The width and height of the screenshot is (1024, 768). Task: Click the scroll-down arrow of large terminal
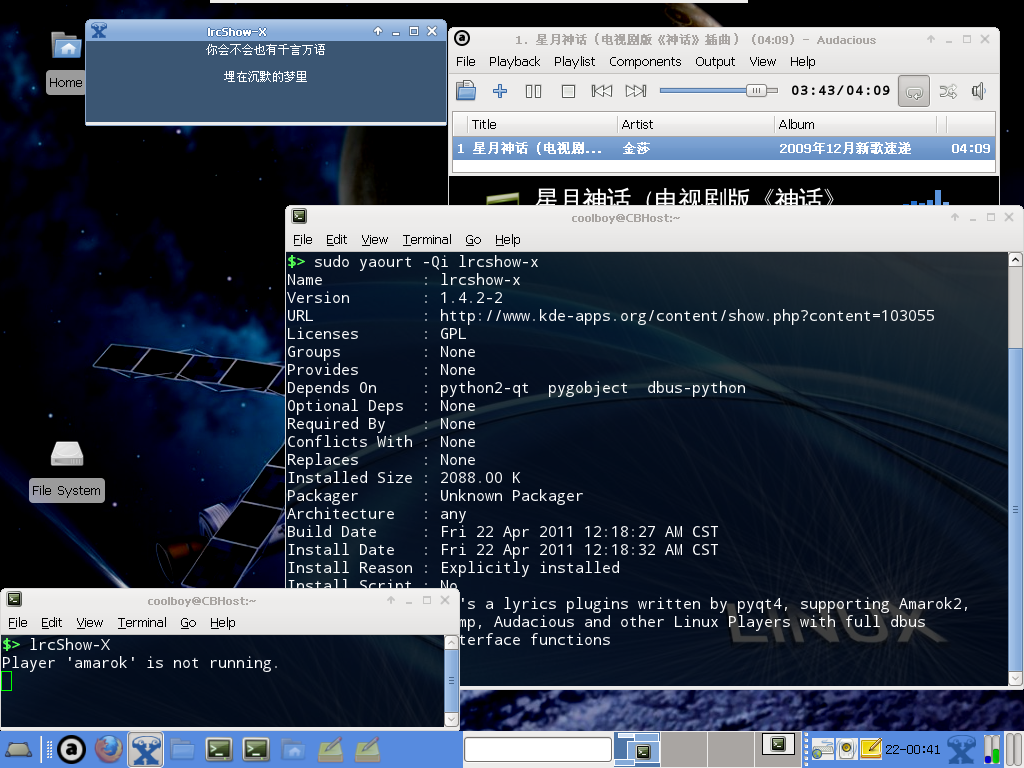coord(1016,679)
